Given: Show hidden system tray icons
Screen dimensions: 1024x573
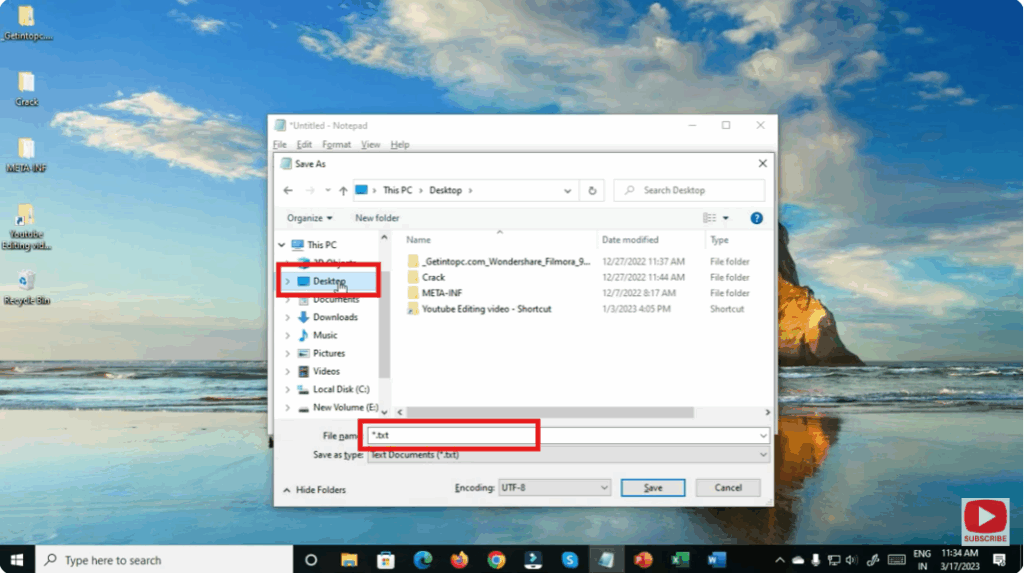Looking at the screenshot, I should (780, 560).
